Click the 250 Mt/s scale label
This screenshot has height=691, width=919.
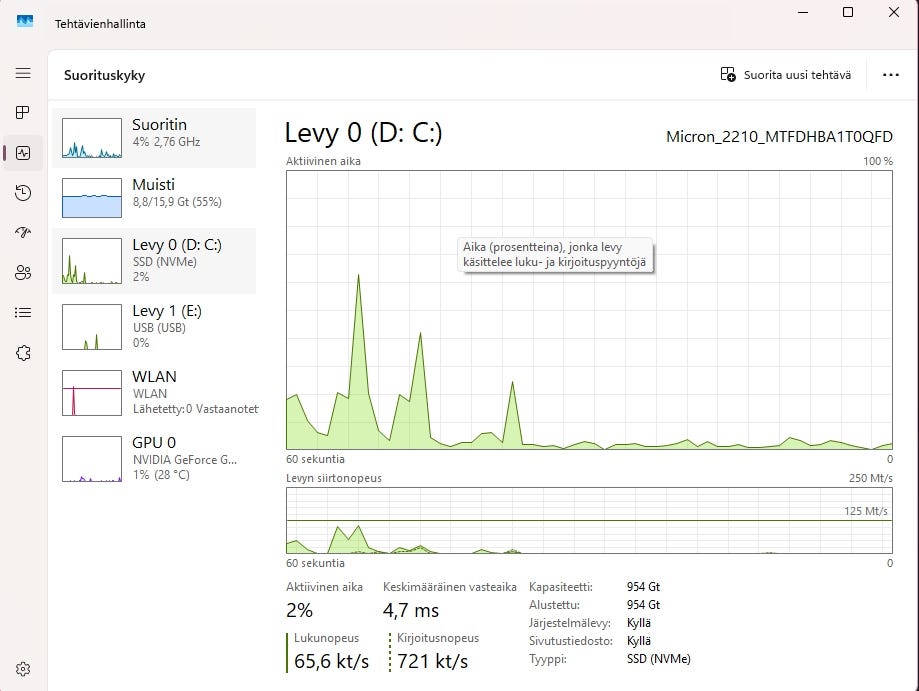pyautogui.click(x=870, y=478)
